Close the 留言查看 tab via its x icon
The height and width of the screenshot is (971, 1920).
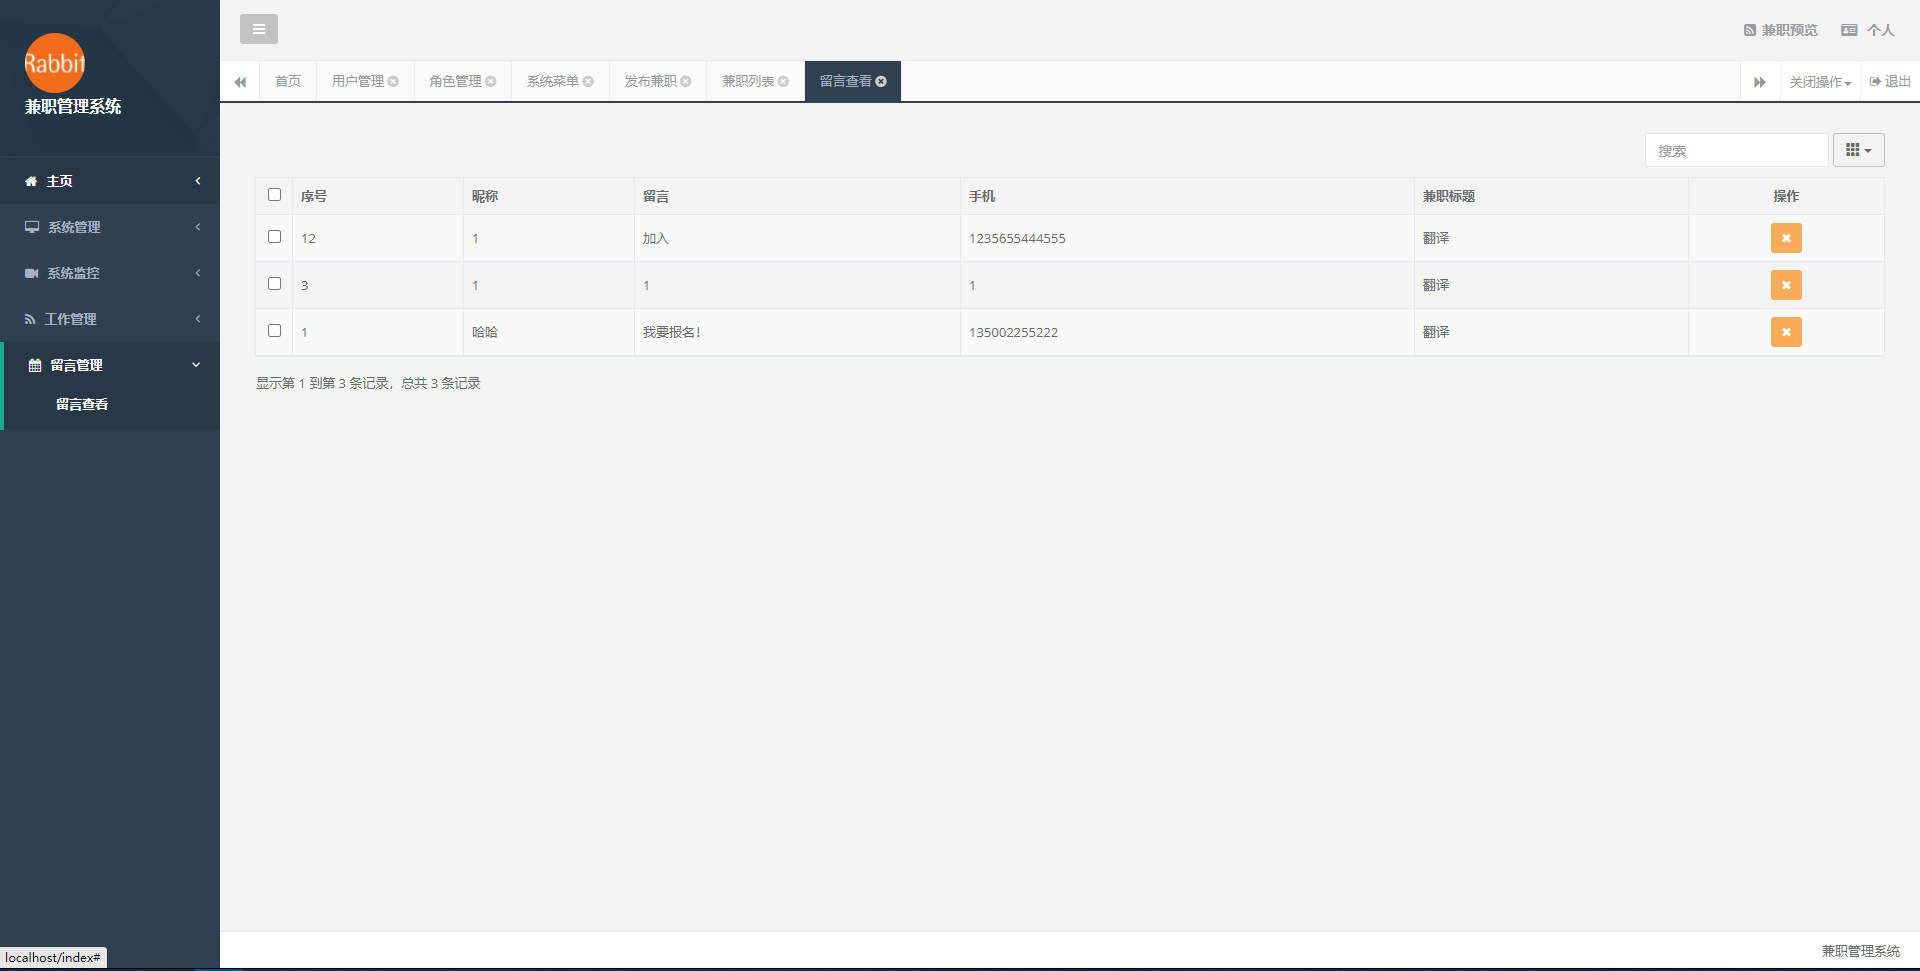click(881, 82)
